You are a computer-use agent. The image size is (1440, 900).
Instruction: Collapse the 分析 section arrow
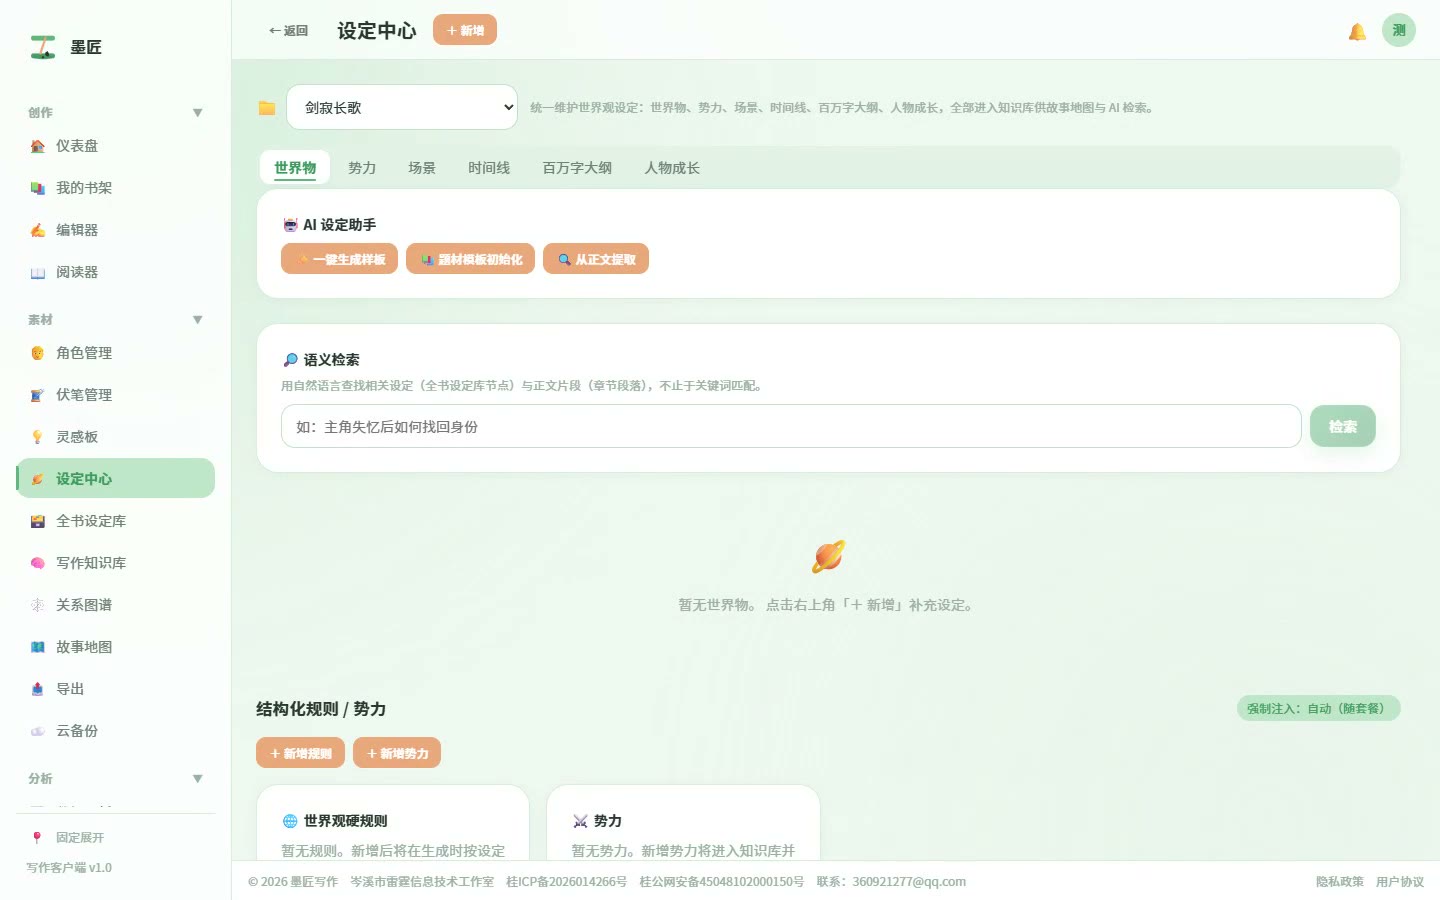click(197, 779)
